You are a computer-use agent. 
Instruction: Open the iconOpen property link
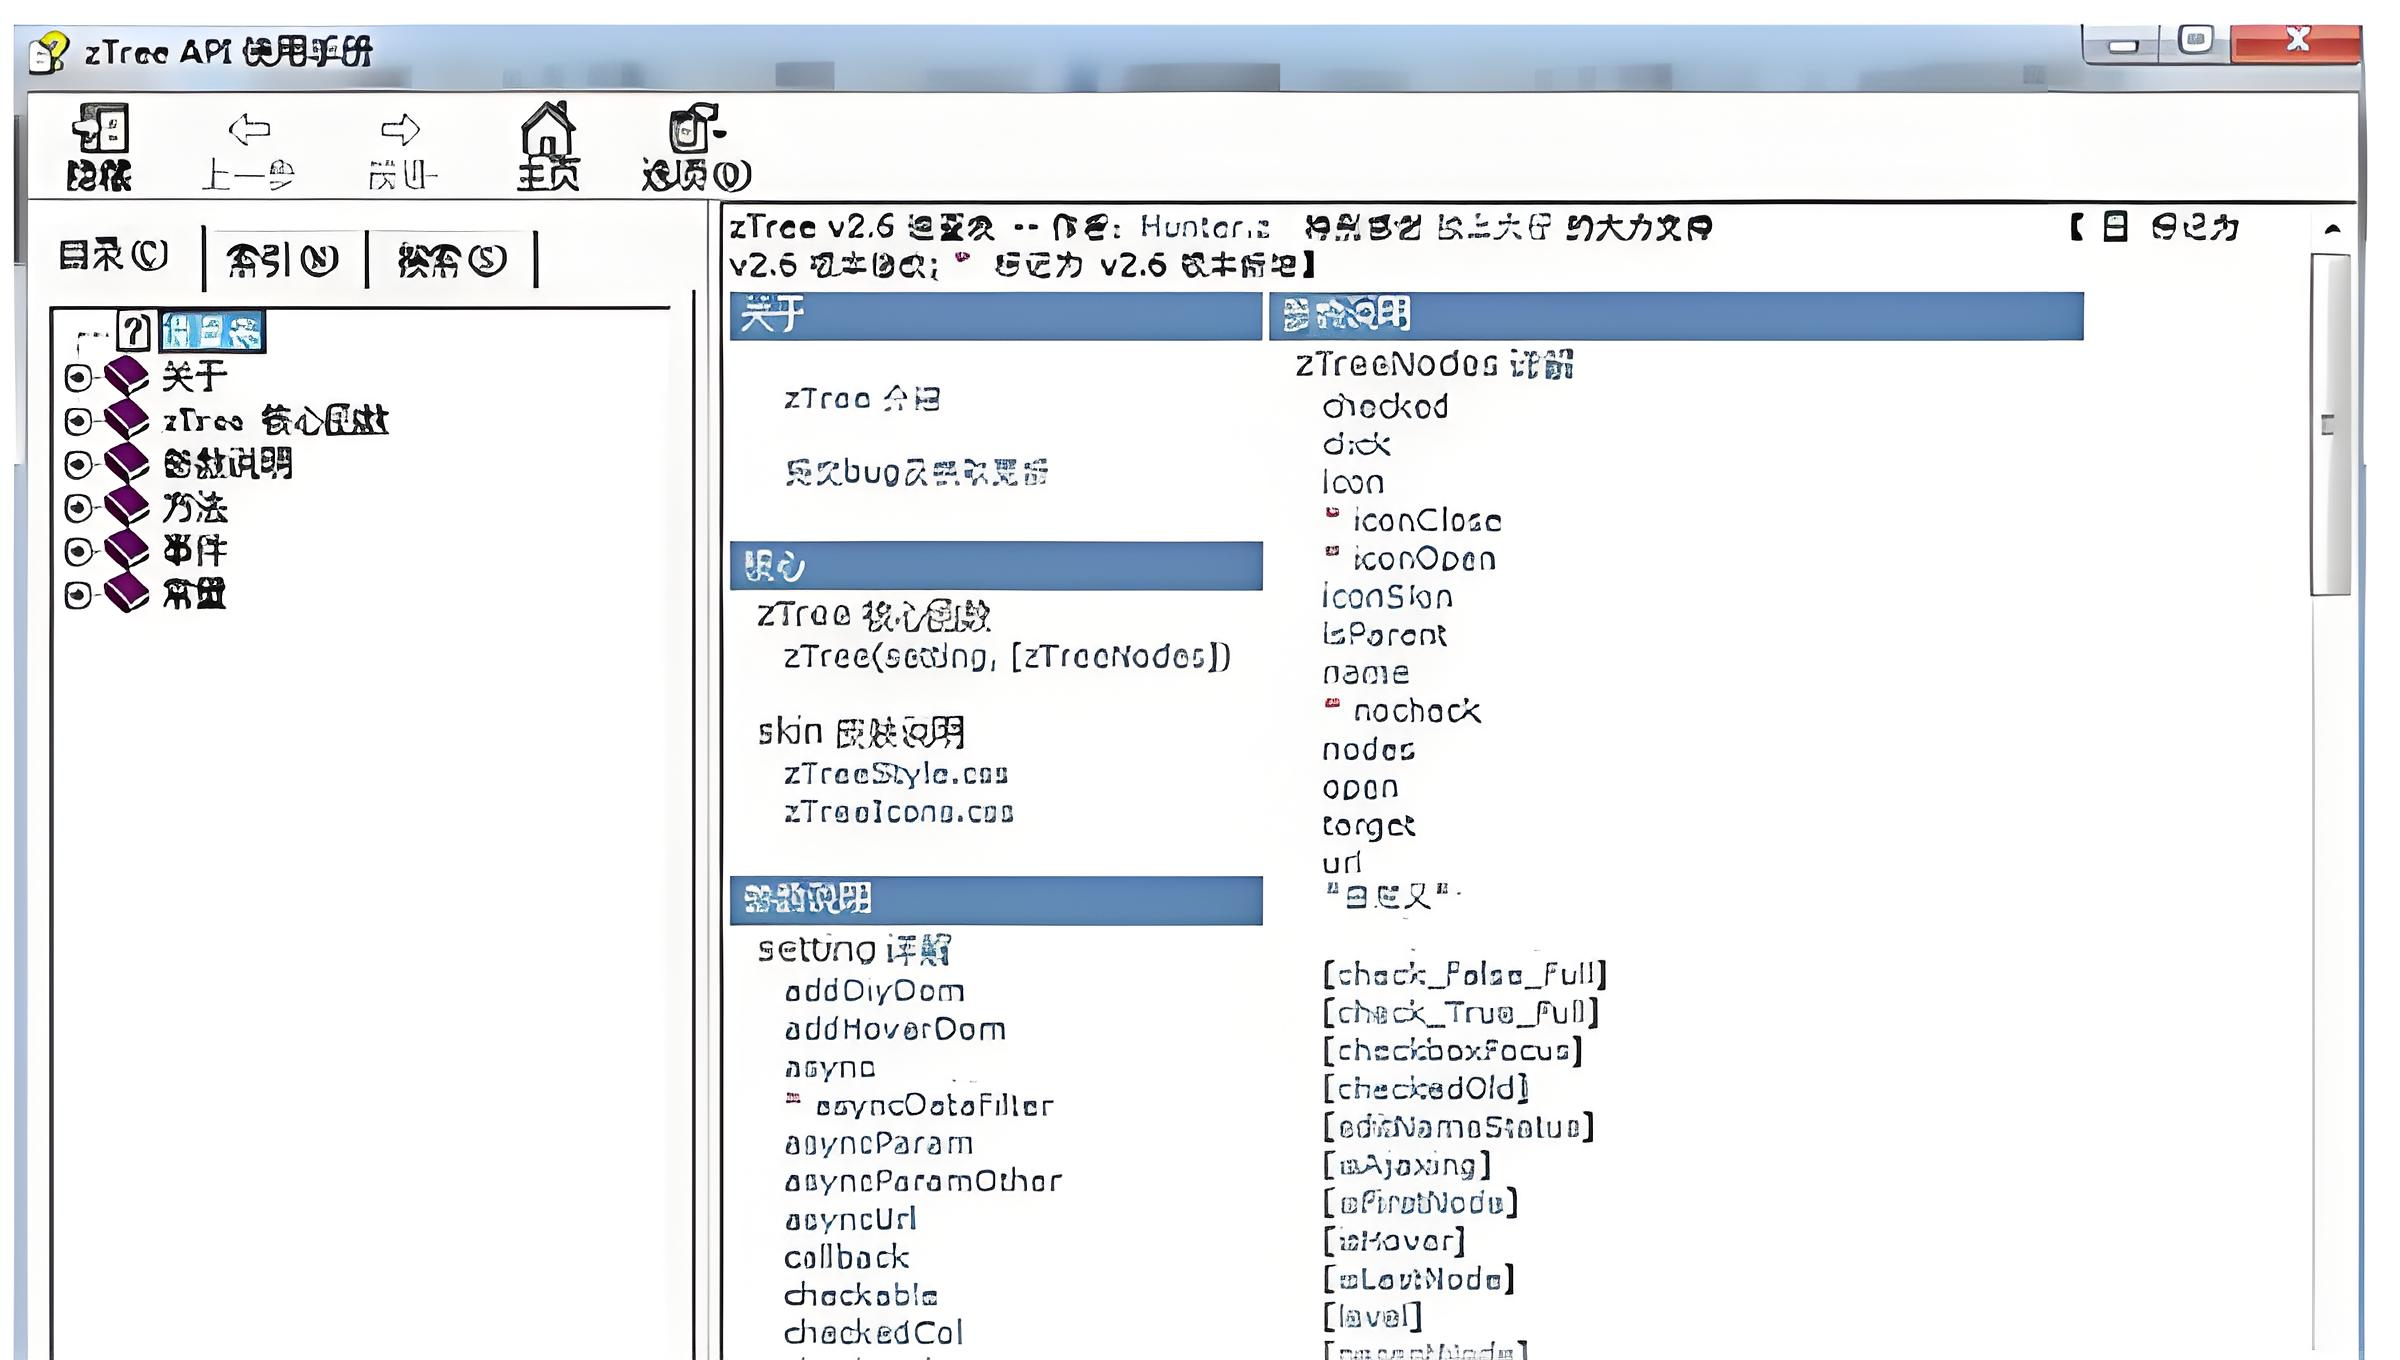coord(1424,558)
